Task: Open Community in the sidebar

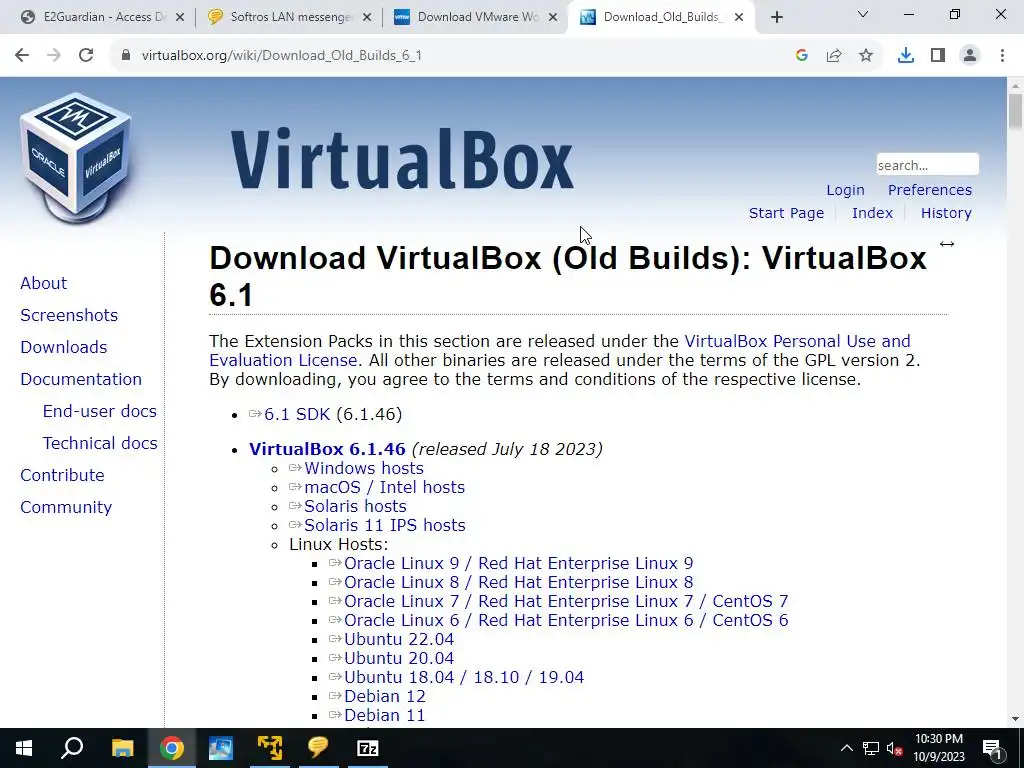Action: (x=66, y=507)
